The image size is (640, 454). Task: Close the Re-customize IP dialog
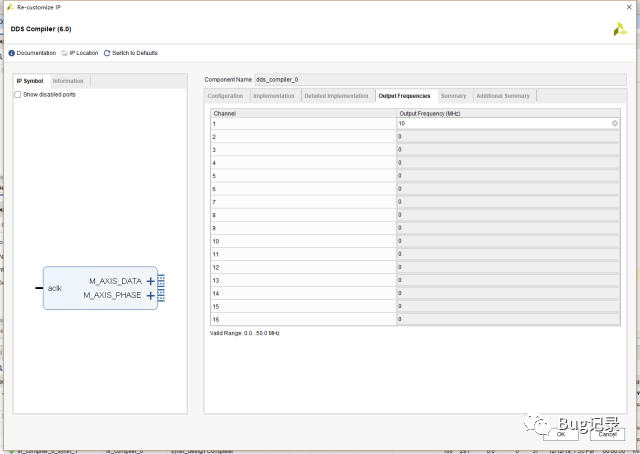pos(629,7)
